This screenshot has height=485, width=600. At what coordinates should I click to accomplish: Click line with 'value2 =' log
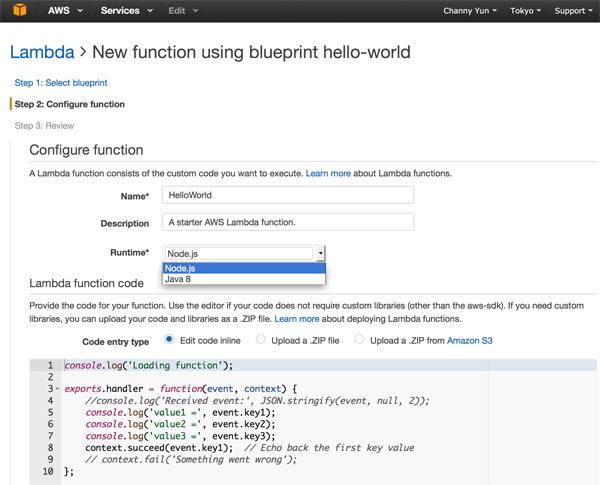tap(180, 424)
